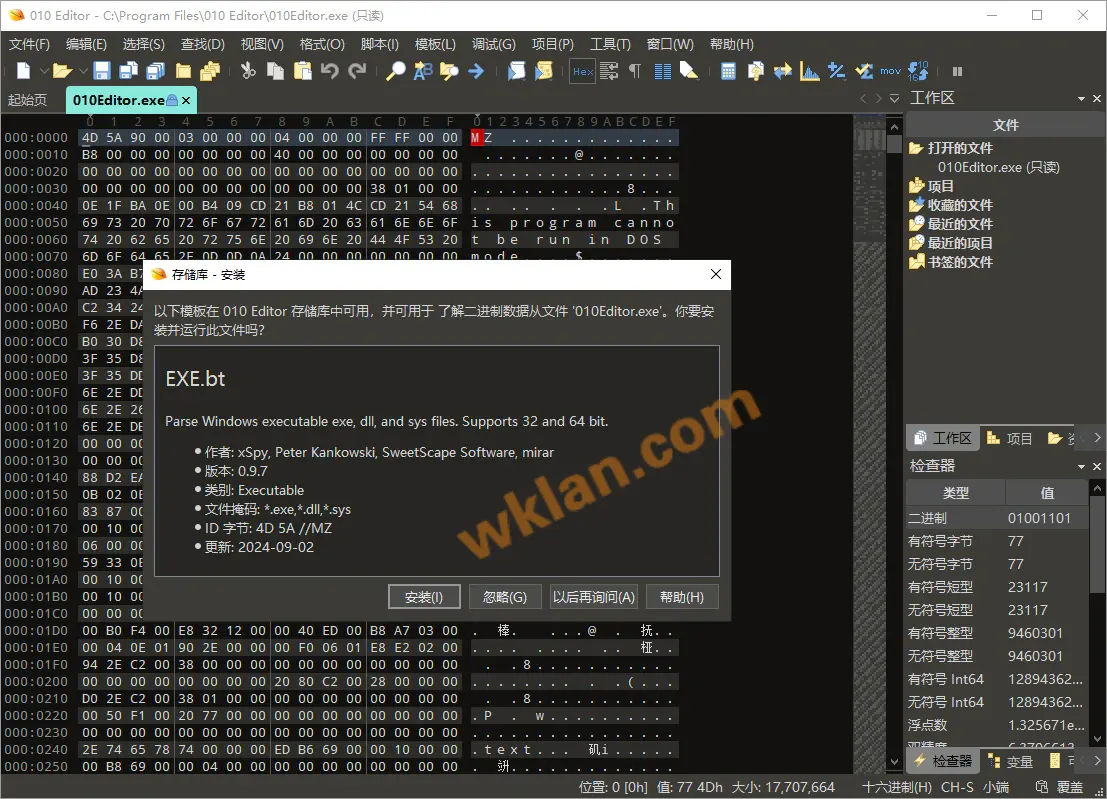
Task: Click the mini-map overview strip beside hex view
Action: point(870,445)
